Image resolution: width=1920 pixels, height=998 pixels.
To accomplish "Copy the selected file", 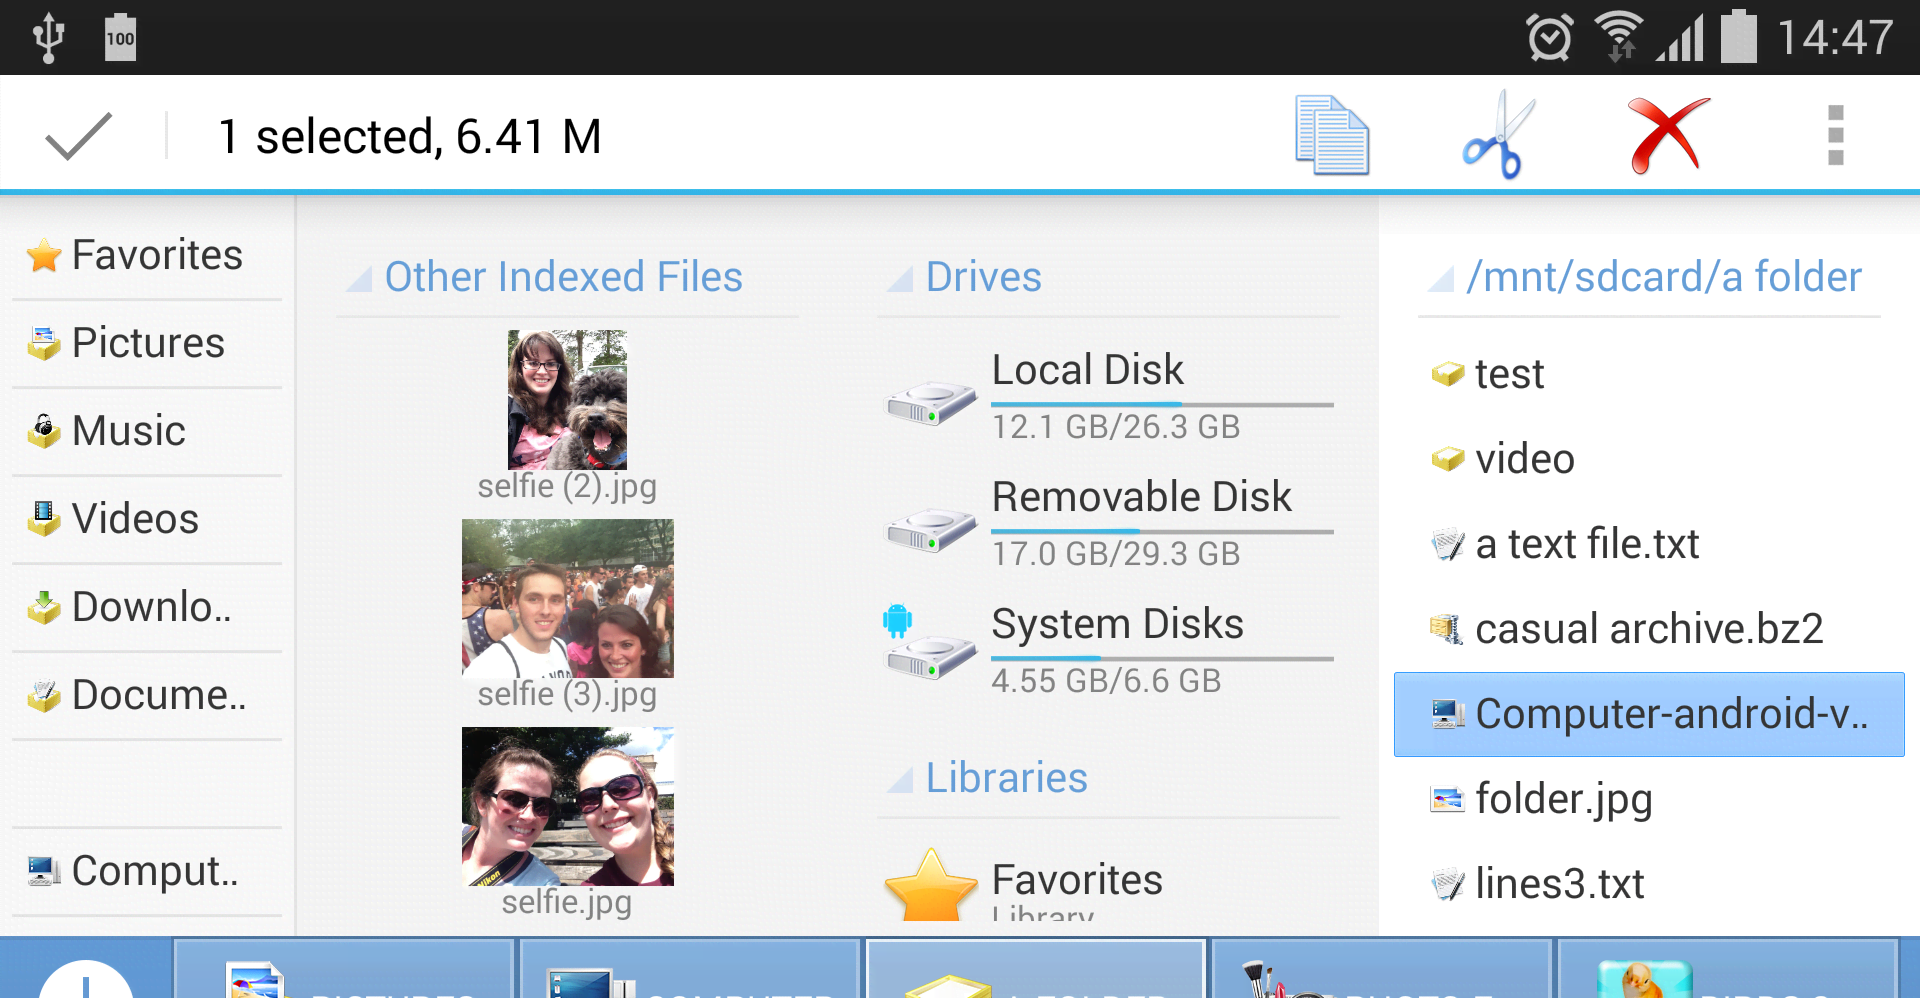I will point(1332,135).
